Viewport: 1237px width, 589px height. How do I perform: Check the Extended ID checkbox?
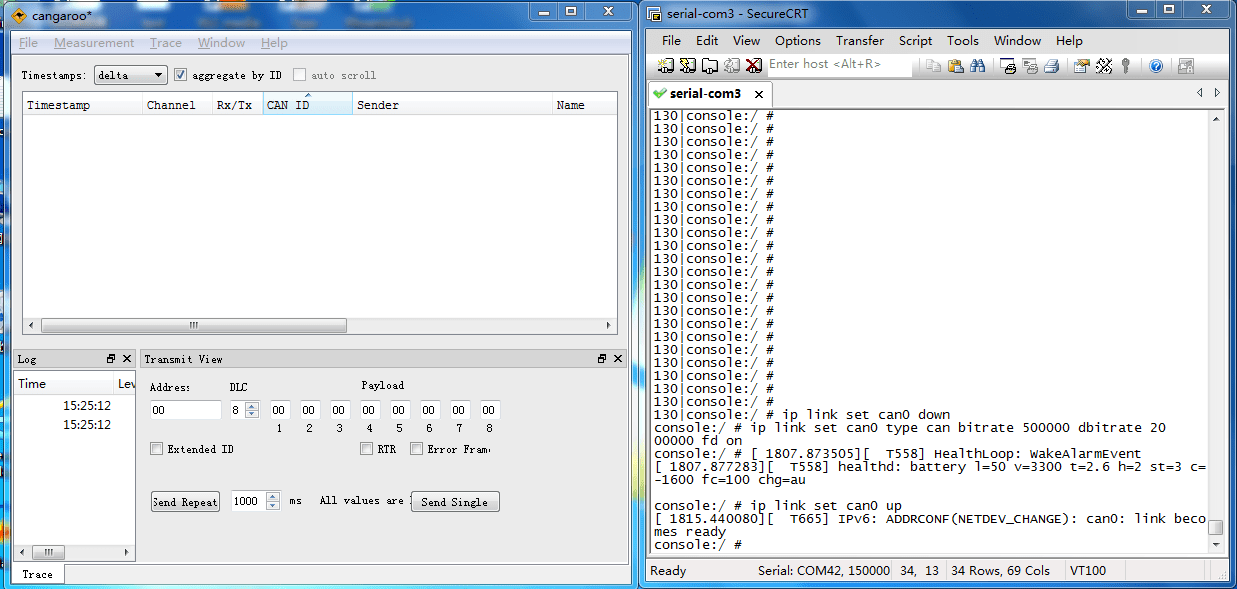156,449
